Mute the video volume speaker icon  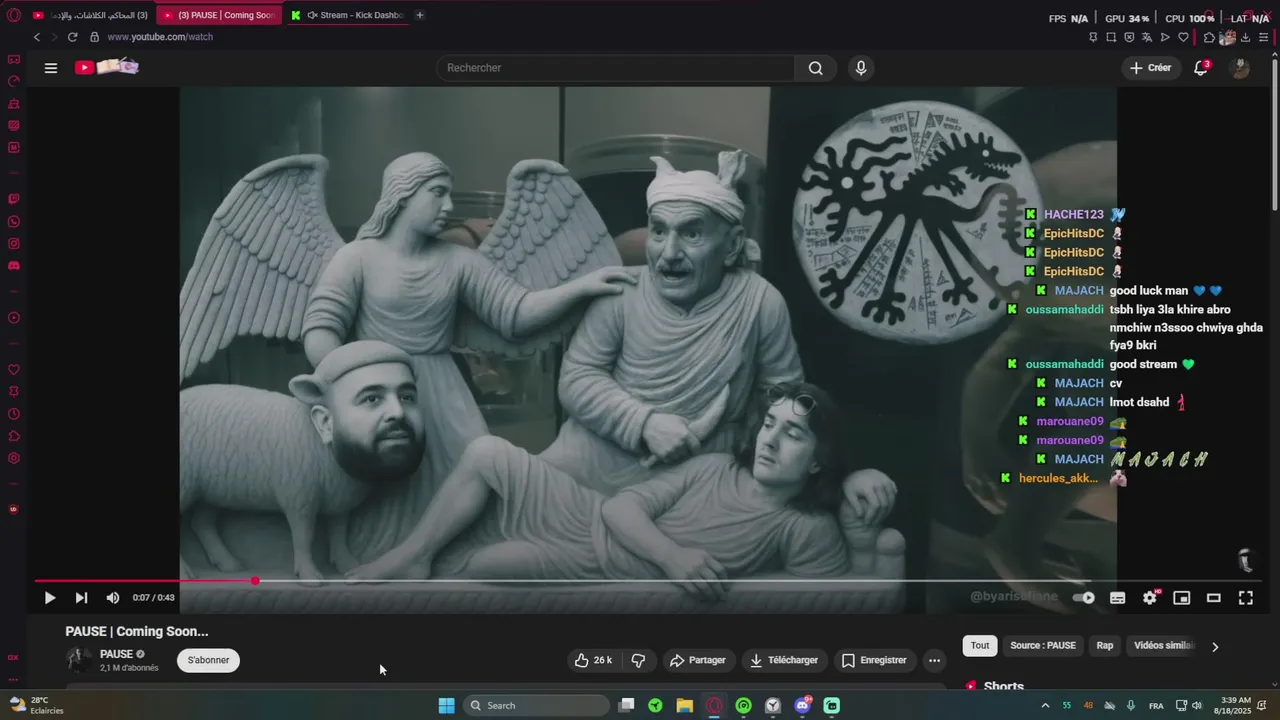[113, 598]
